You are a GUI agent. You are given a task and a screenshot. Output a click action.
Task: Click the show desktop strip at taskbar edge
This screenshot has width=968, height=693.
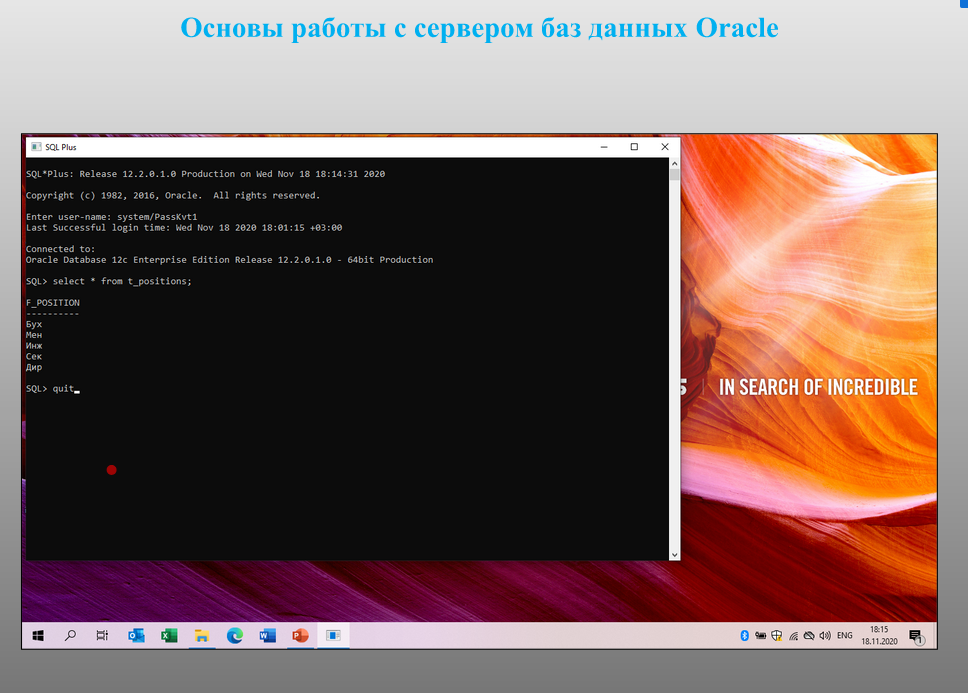point(935,636)
